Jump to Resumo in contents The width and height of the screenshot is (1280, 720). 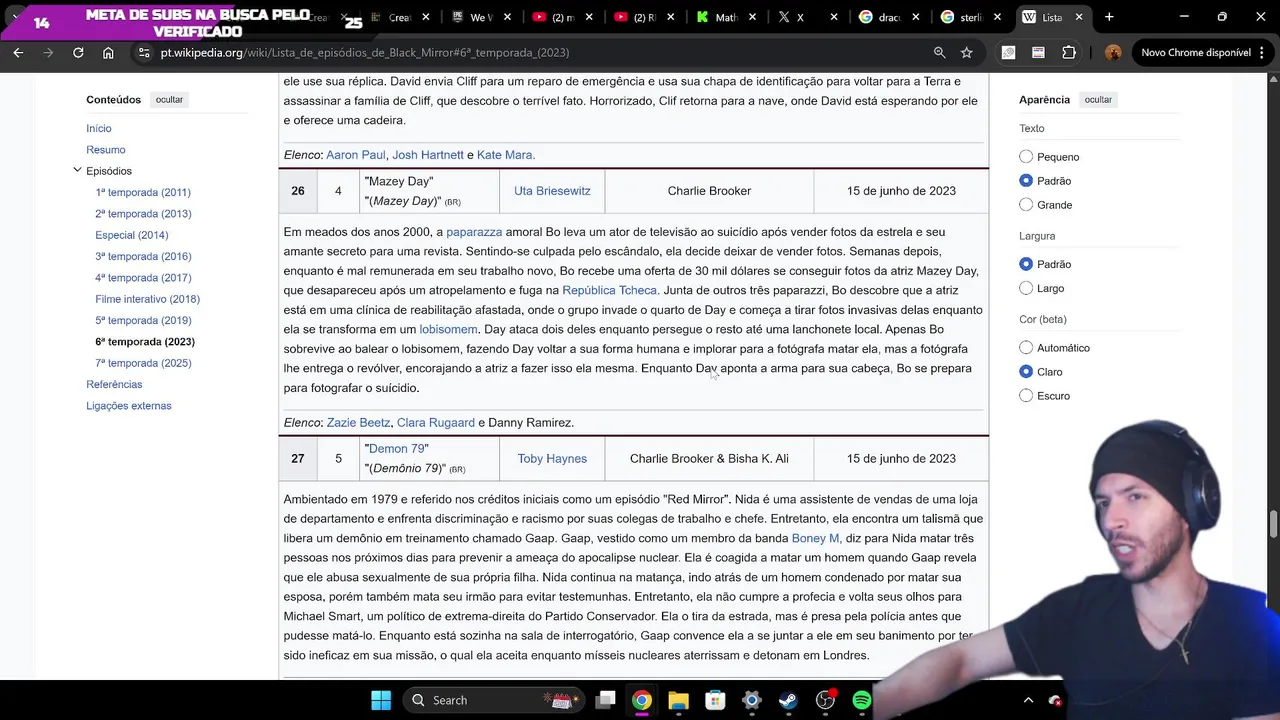click(106, 150)
